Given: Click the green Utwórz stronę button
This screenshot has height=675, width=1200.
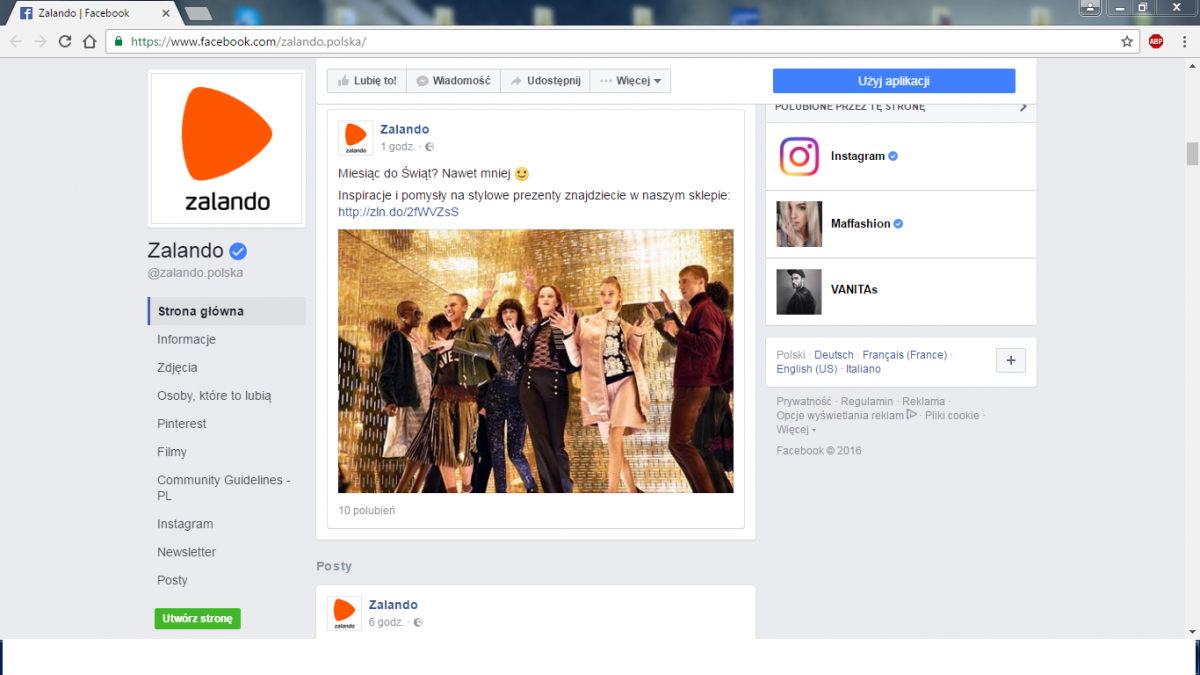Looking at the screenshot, I should 197,619.
